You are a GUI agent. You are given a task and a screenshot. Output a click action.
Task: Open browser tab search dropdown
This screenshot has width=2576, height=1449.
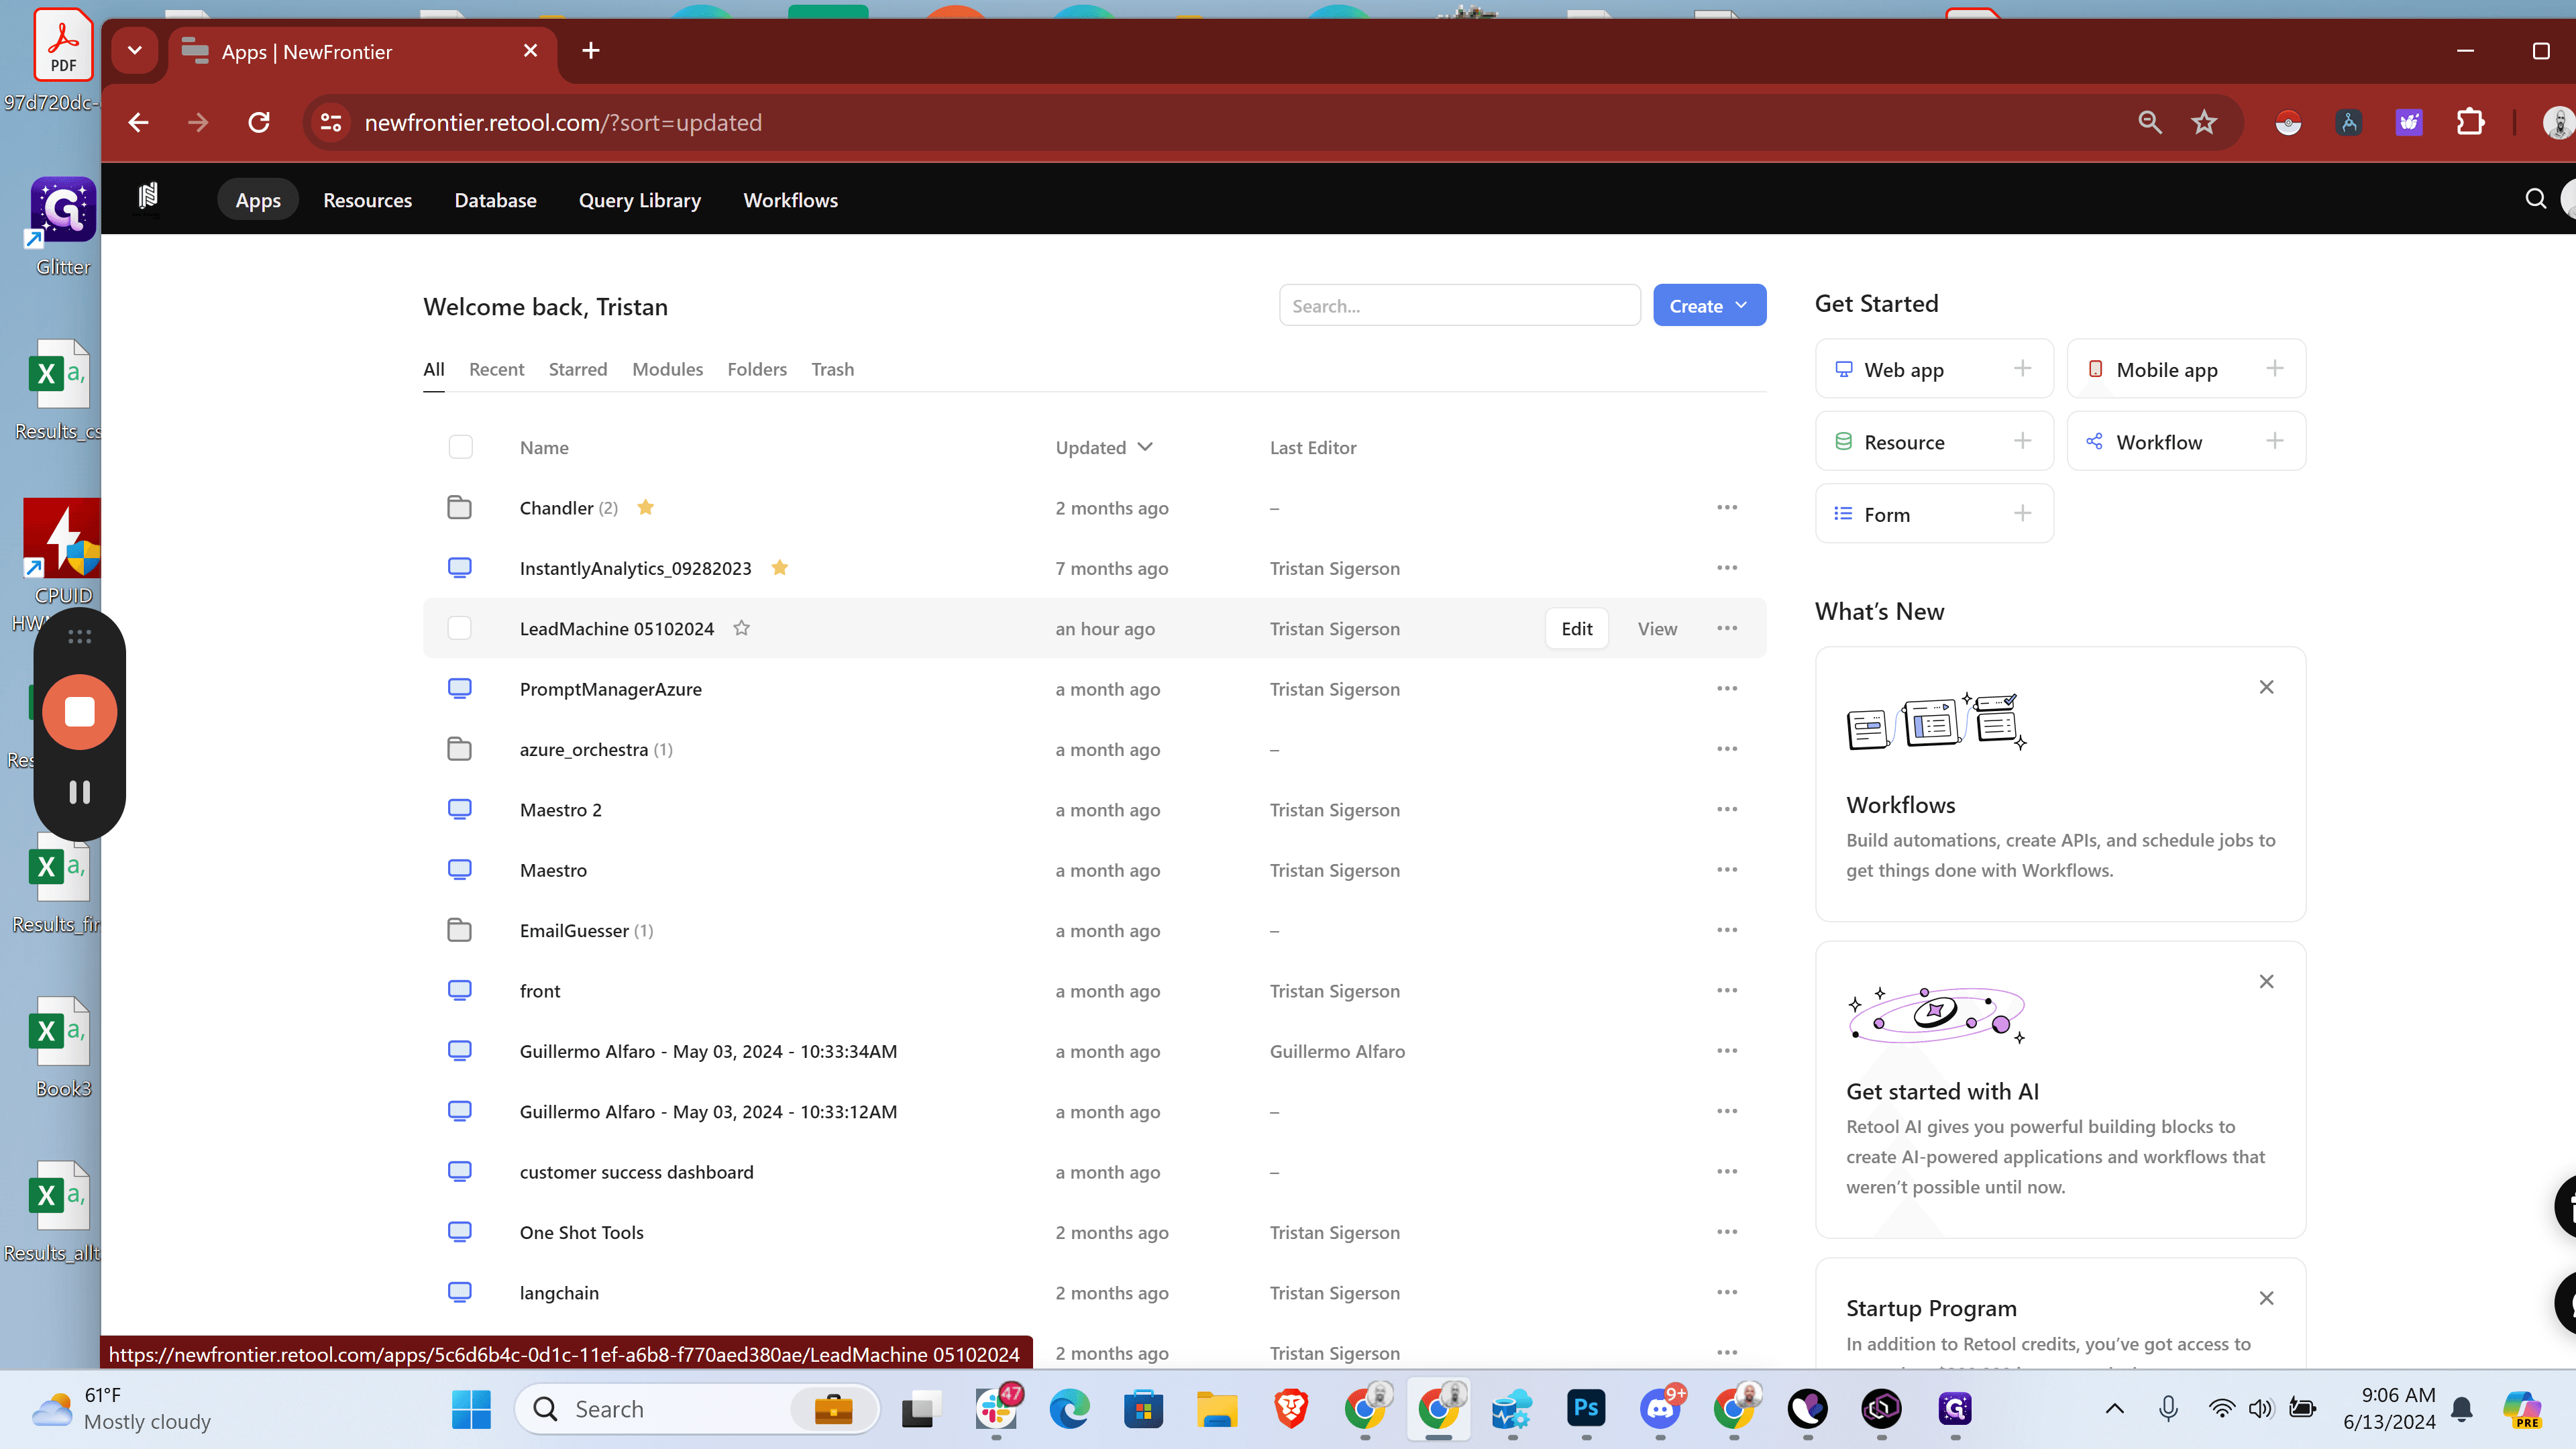pyautogui.click(x=134, y=50)
